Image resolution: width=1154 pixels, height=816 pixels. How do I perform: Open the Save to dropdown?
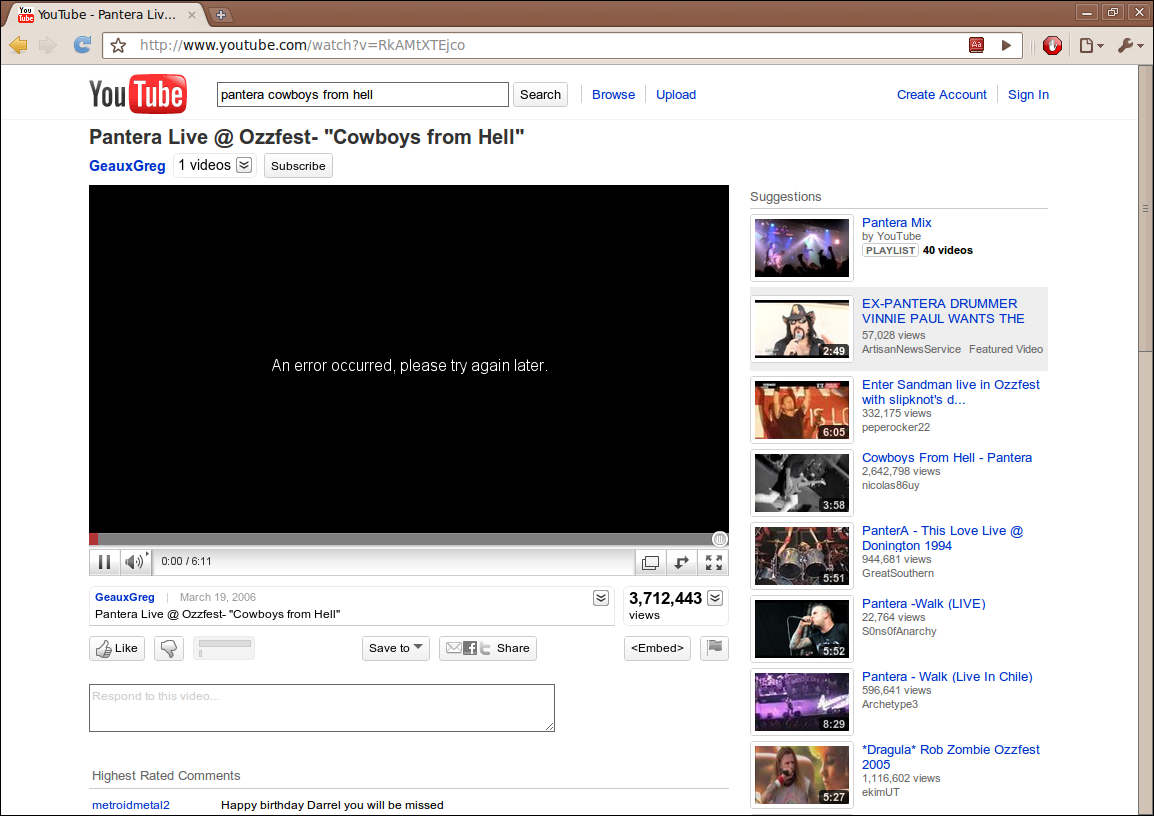[396, 648]
